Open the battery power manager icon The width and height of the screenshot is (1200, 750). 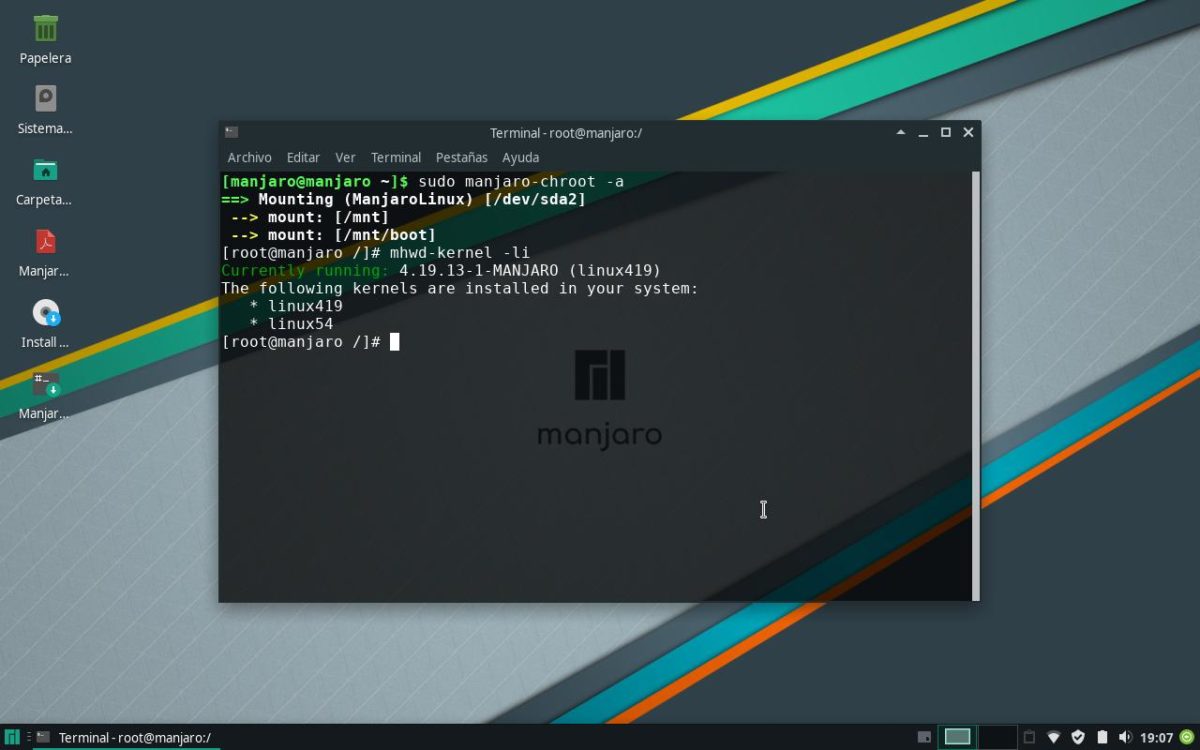click(1102, 737)
